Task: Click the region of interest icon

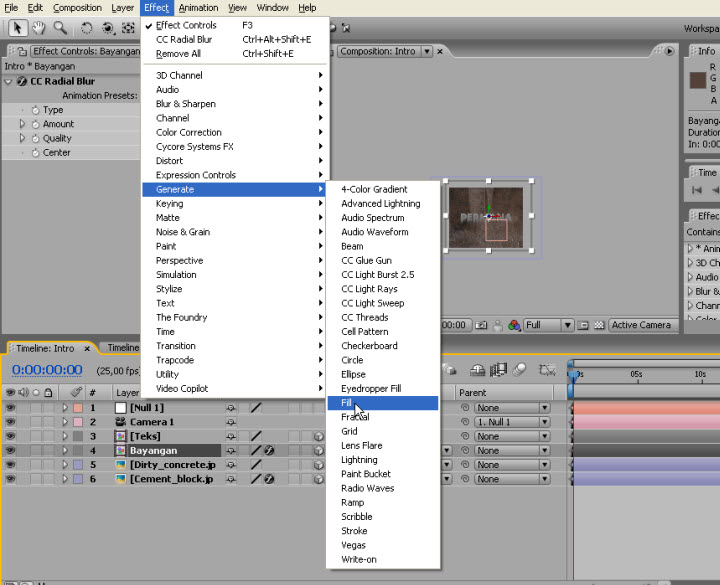Action: (x=583, y=325)
